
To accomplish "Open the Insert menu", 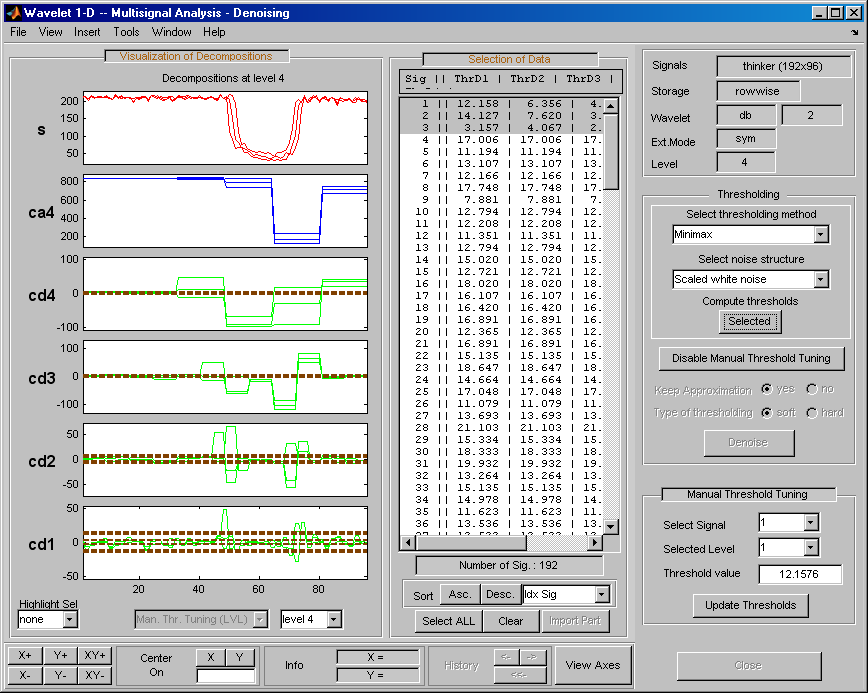I will pyautogui.click(x=87, y=32).
